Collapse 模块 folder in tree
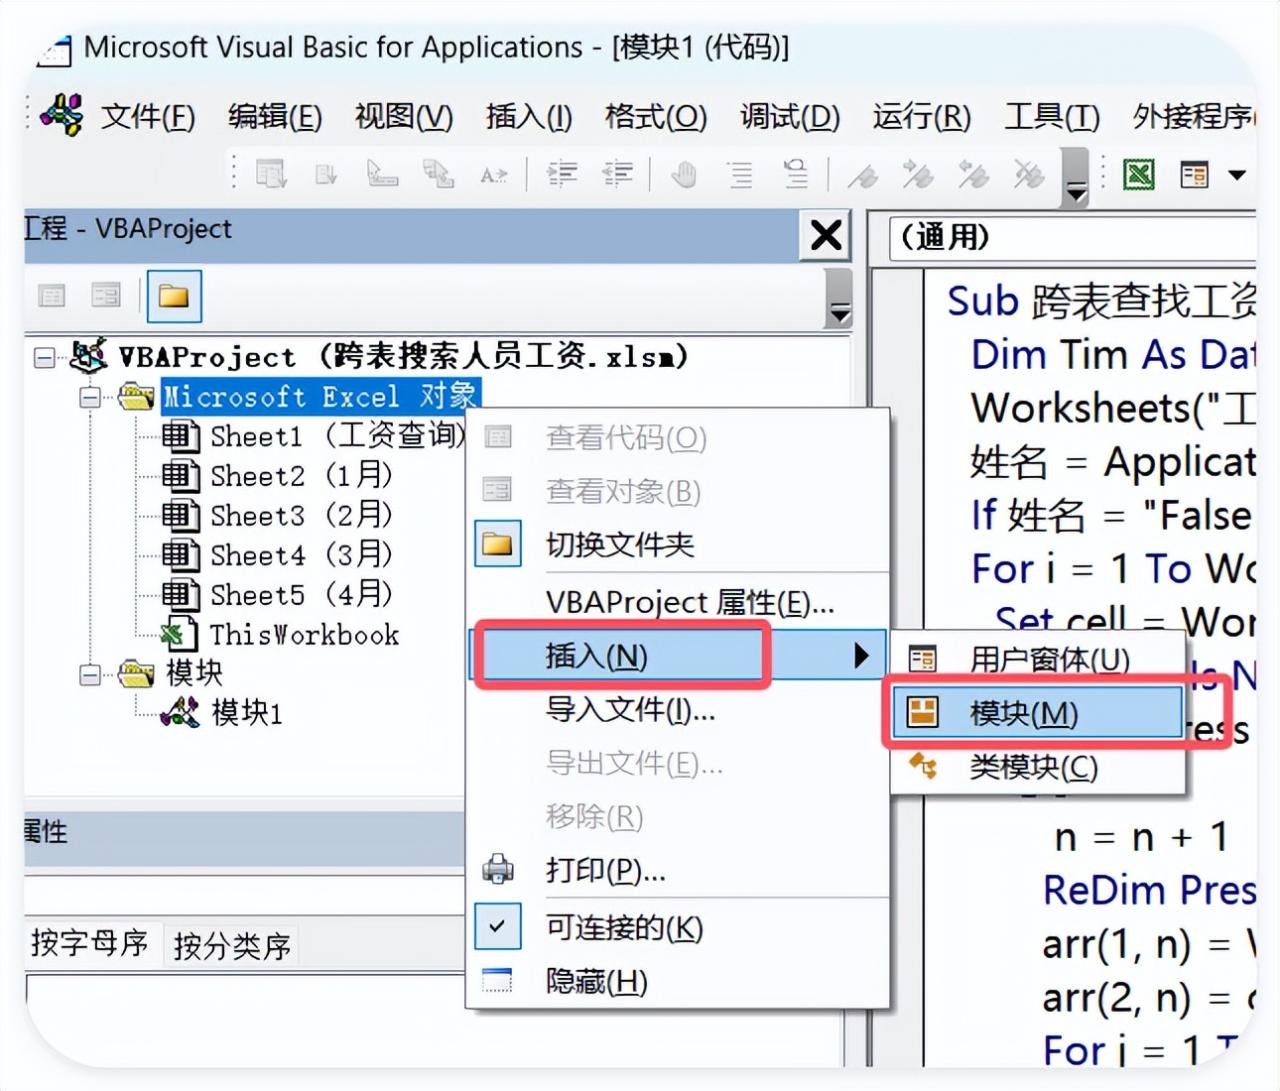This screenshot has height=1091, width=1280. [x=90, y=675]
